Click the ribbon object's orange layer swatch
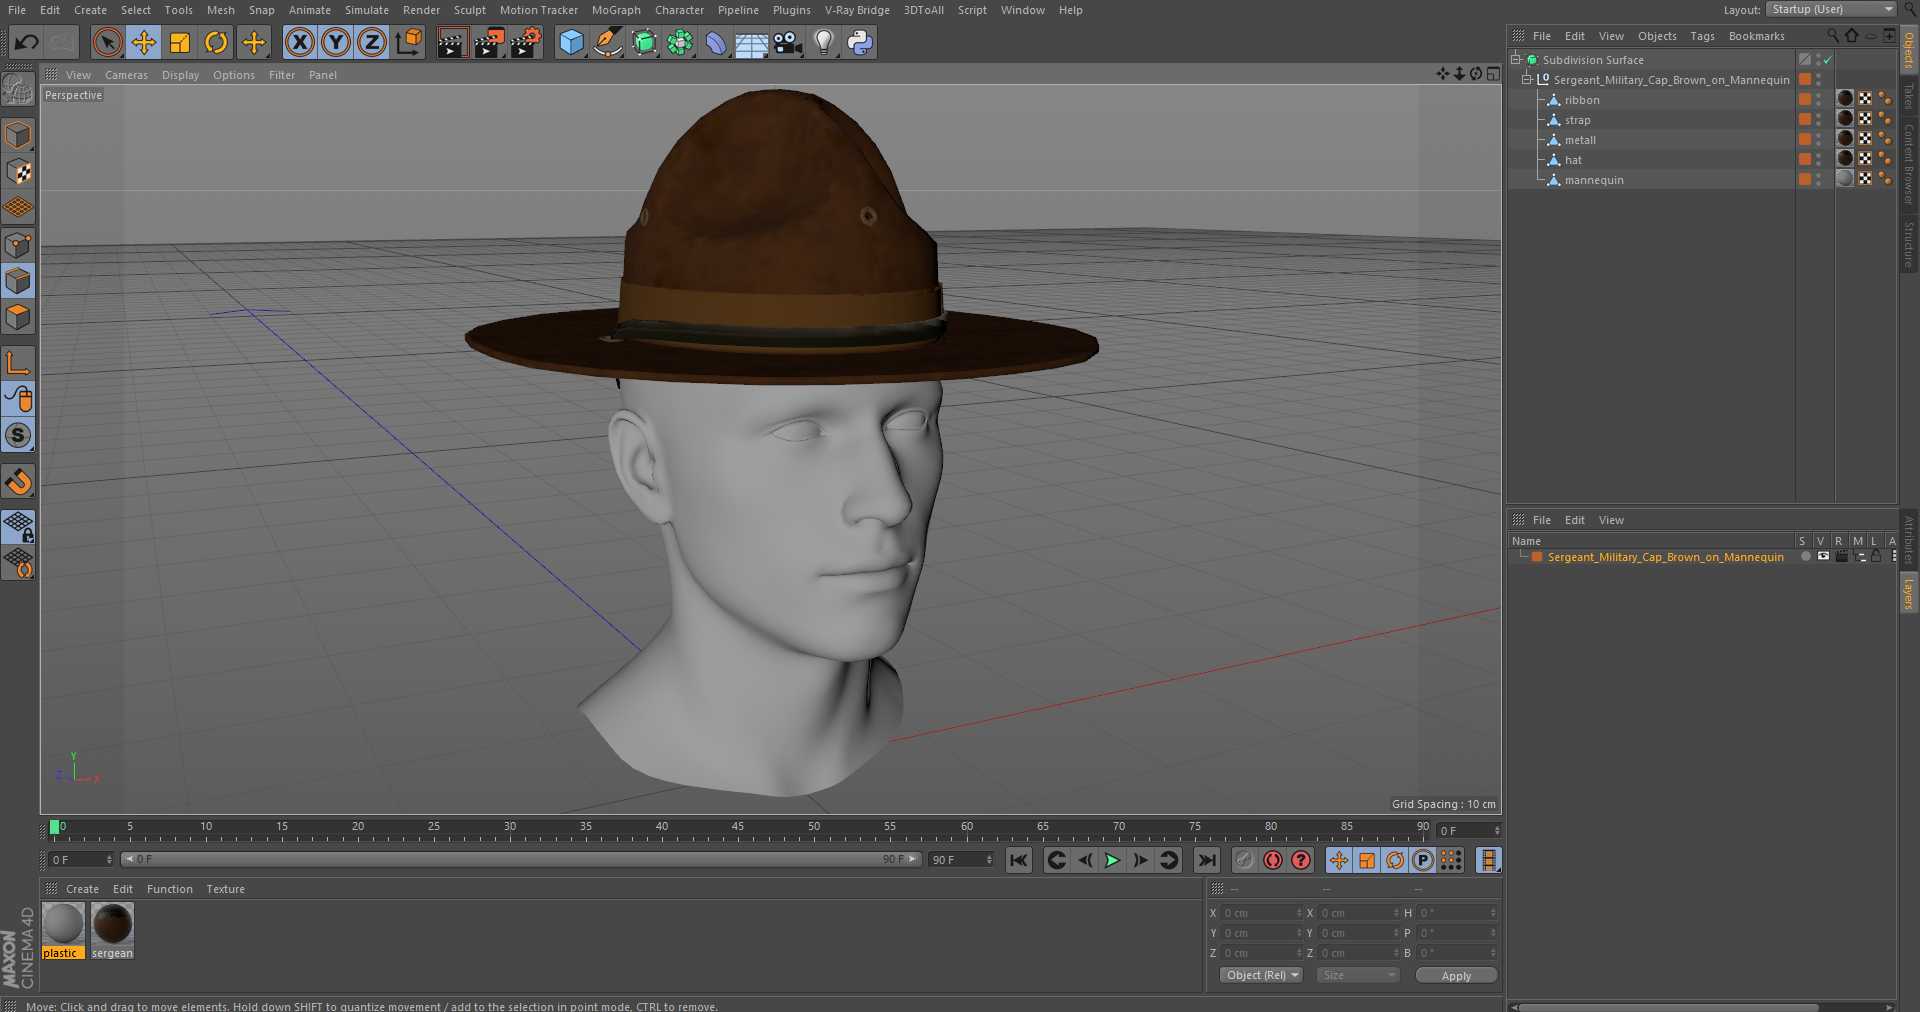Image resolution: width=1920 pixels, height=1012 pixels. click(1804, 99)
